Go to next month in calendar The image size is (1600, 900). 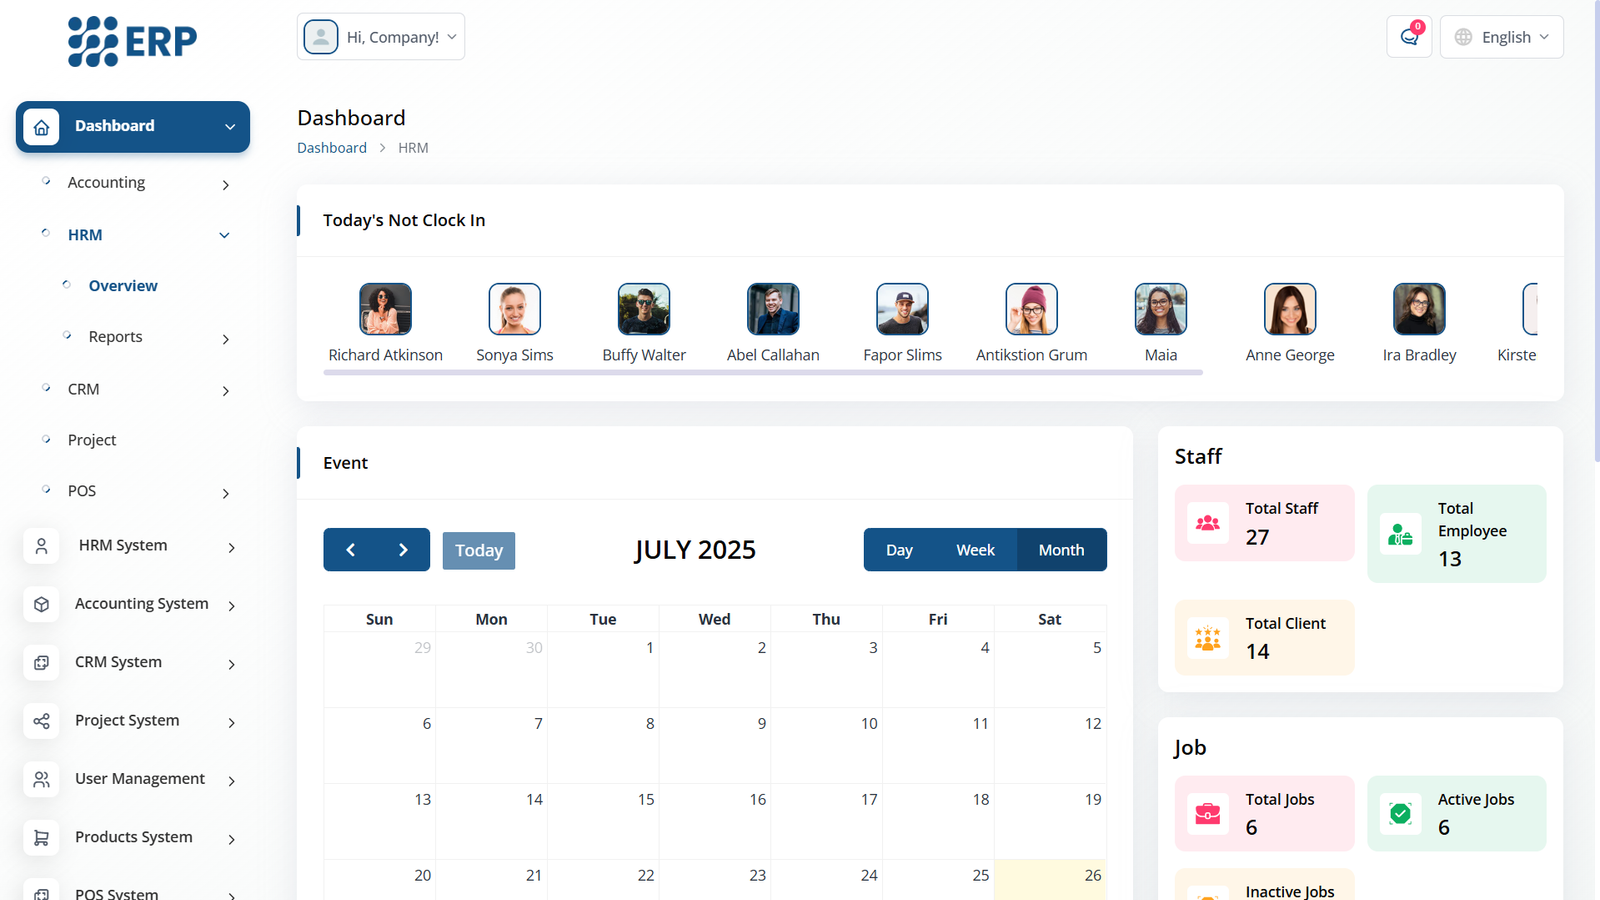click(403, 550)
